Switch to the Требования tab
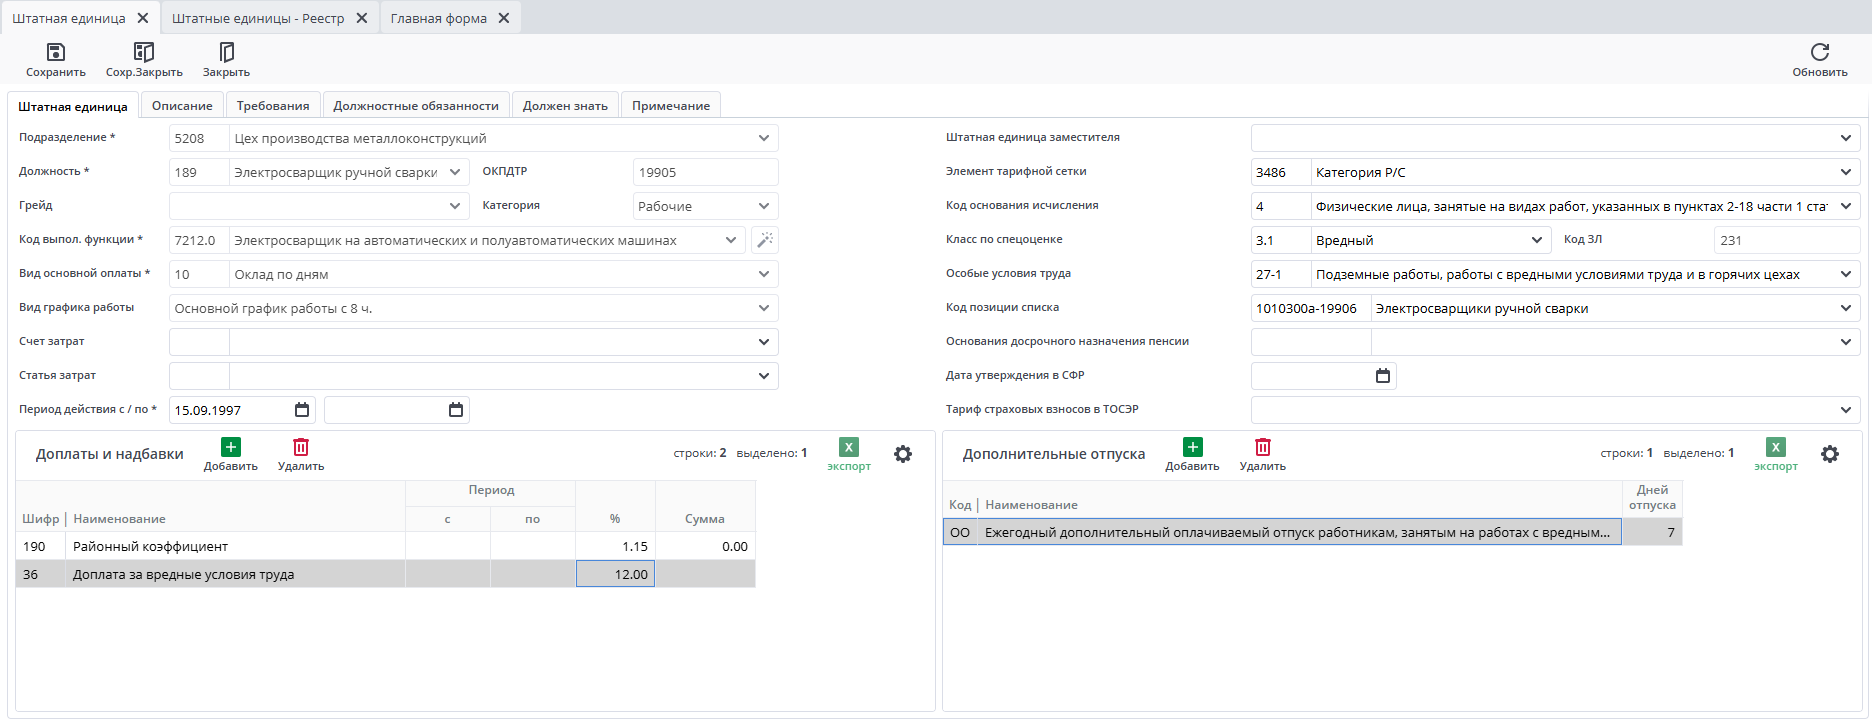 pos(273,106)
